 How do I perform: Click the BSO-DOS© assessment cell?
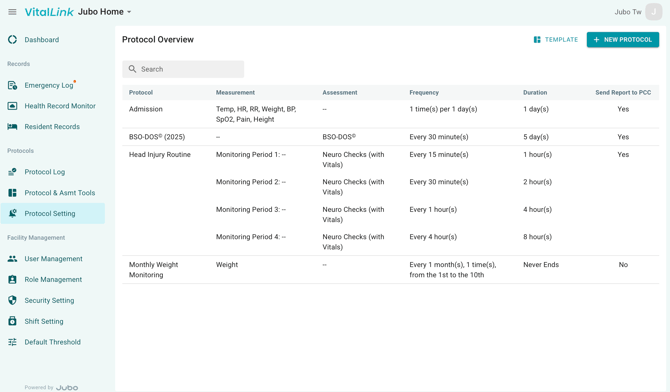(339, 137)
